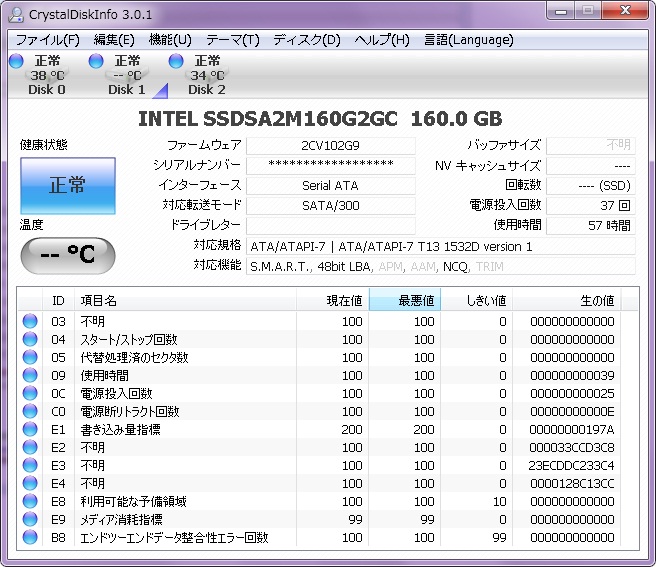
Task: Click status orb for attribute B8 row
Action: tap(30, 538)
